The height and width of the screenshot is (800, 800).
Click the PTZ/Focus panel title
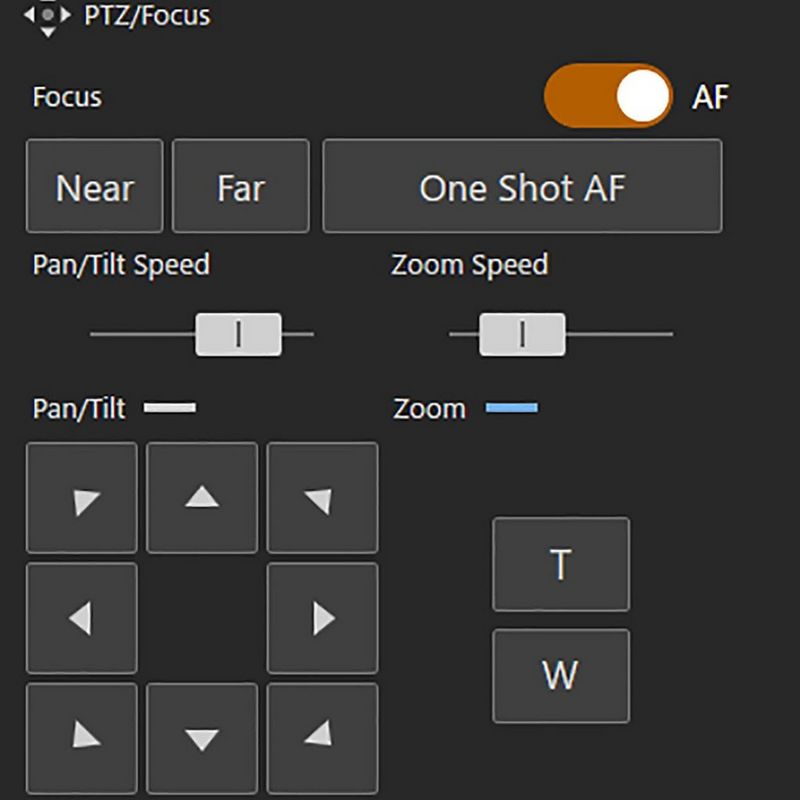pos(147,15)
